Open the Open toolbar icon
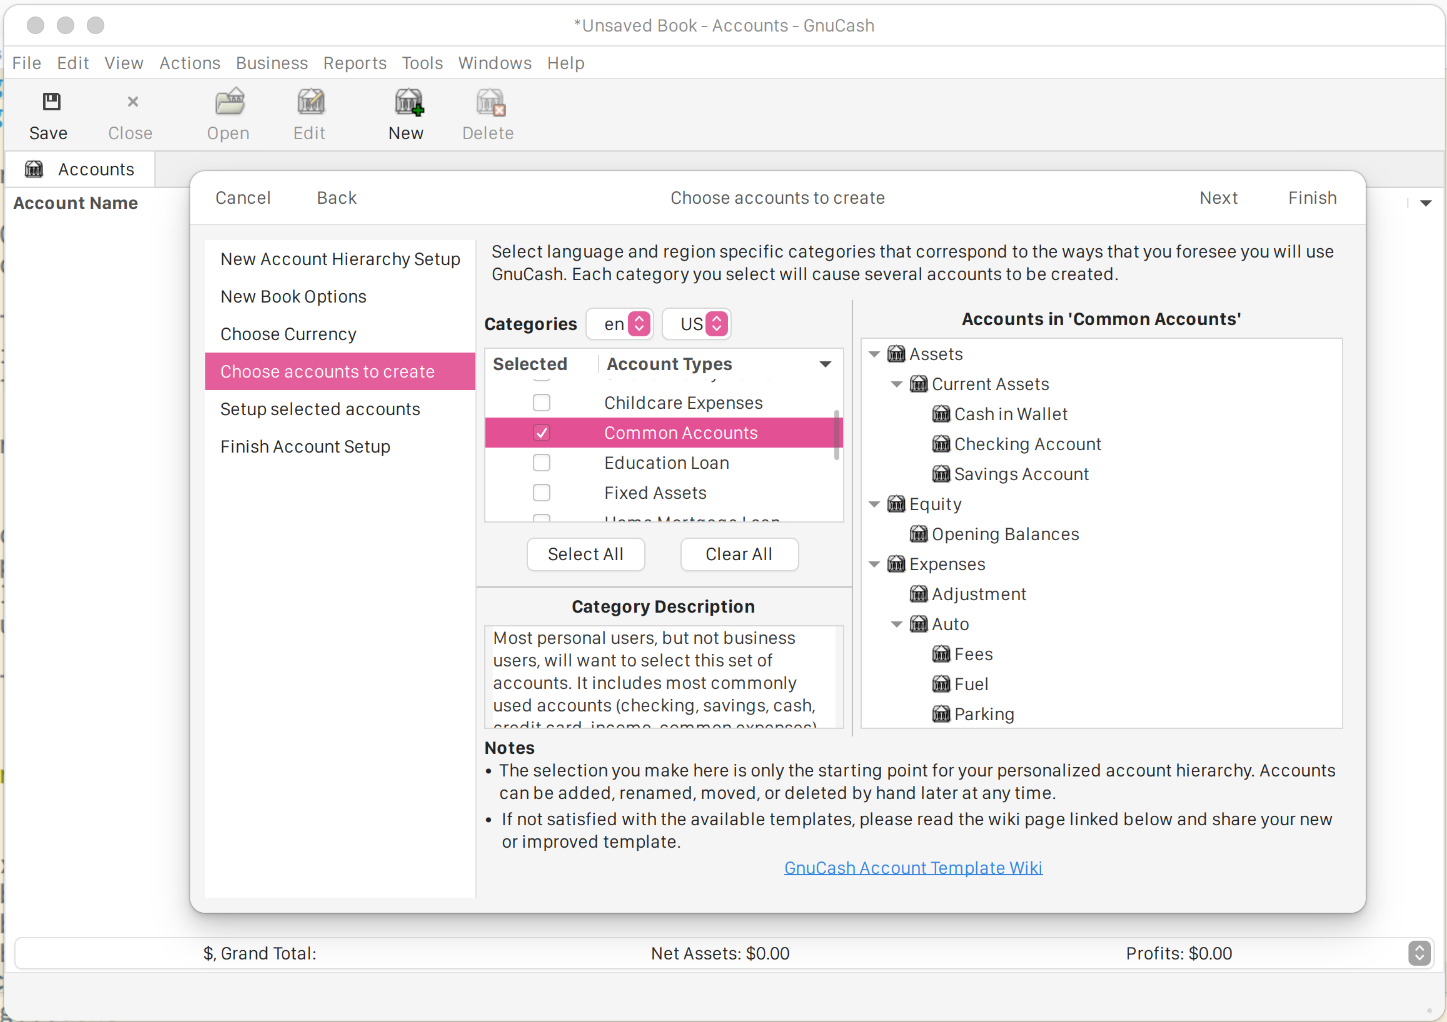The width and height of the screenshot is (1447, 1022). pos(228,103)
